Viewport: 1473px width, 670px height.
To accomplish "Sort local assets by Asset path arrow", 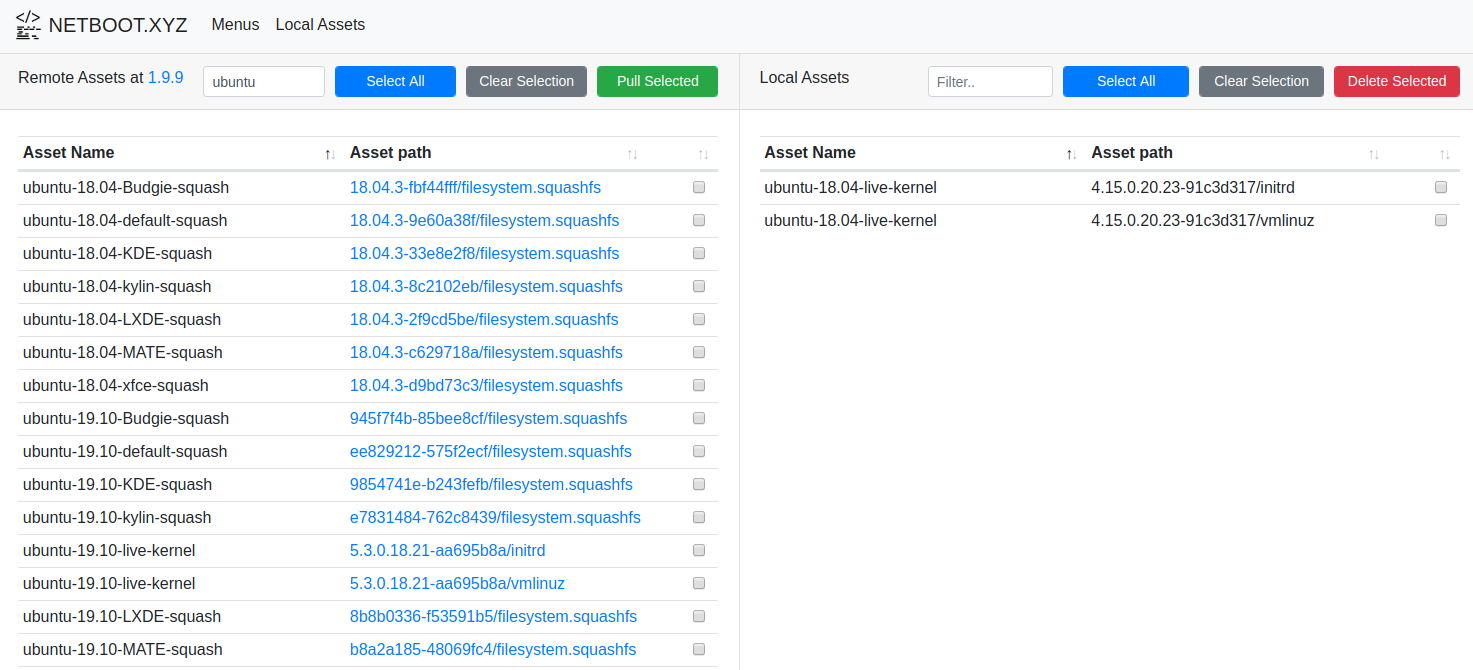I will [1373, 154].
